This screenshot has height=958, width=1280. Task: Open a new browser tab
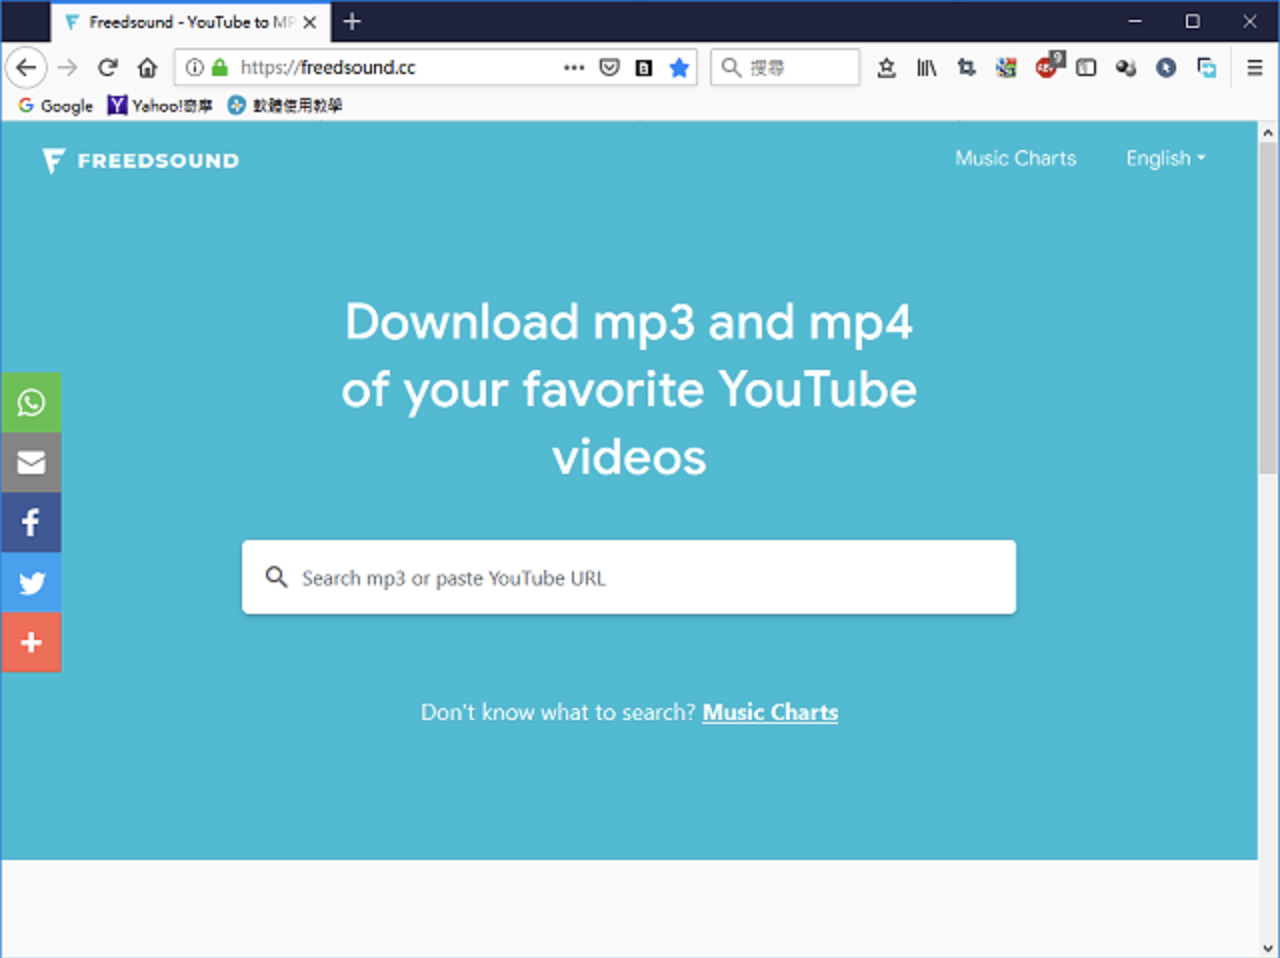click(x=352, y=21)
